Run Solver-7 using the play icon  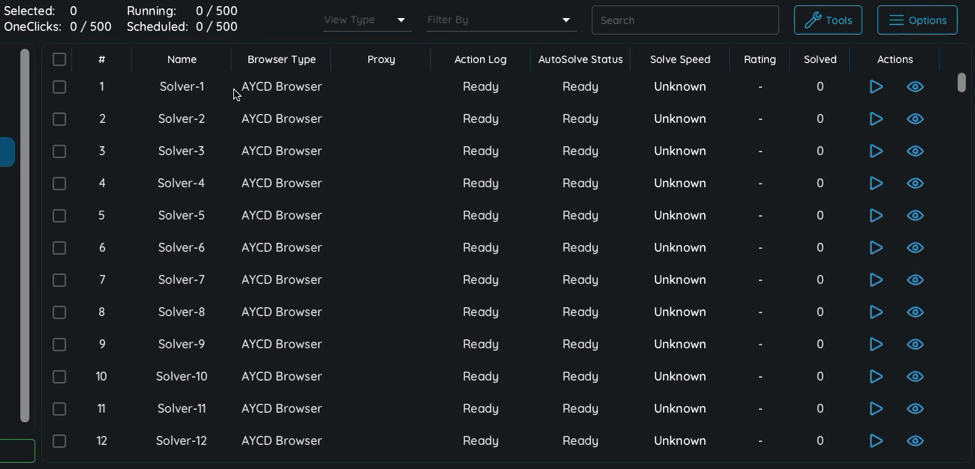pyautogui.click(x=876, y=280)
